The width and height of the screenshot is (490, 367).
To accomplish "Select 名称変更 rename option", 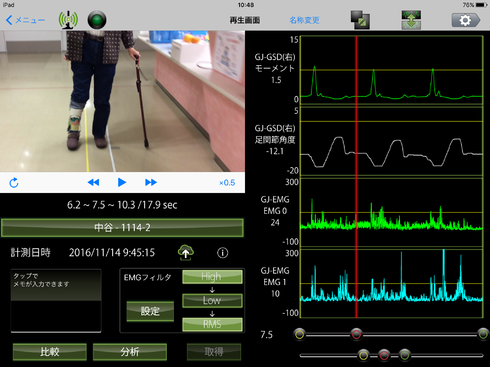I will [x=304, y=20].
